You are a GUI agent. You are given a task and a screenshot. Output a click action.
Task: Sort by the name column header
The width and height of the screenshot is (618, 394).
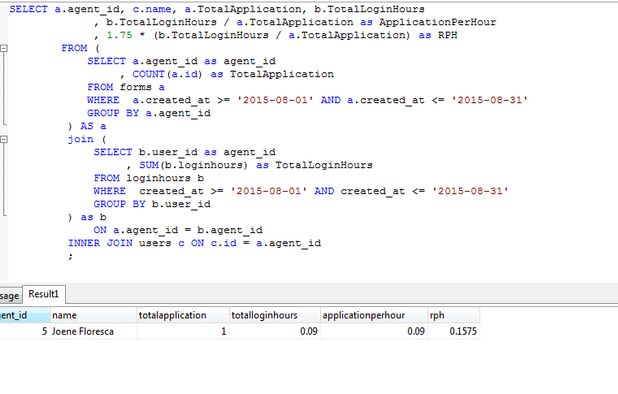93,315
